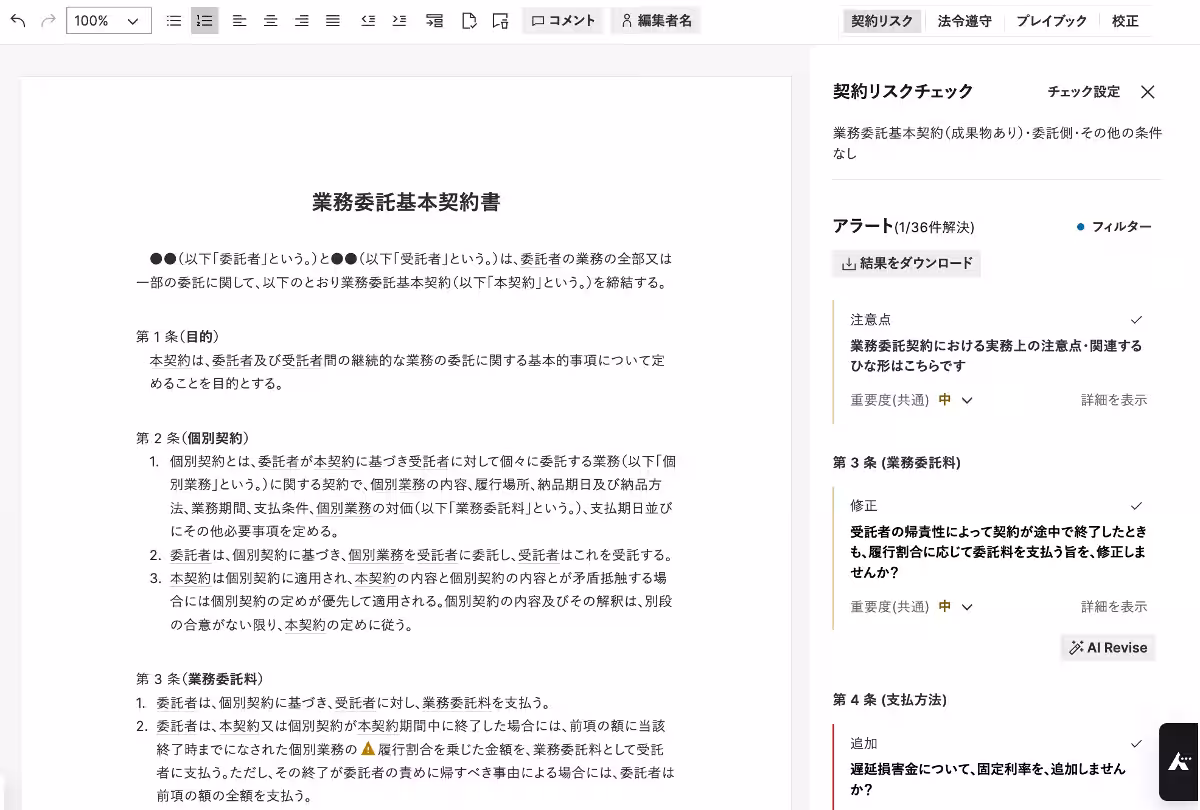
Task: Click the decrease indent icon
Action: tap(368, 20)
